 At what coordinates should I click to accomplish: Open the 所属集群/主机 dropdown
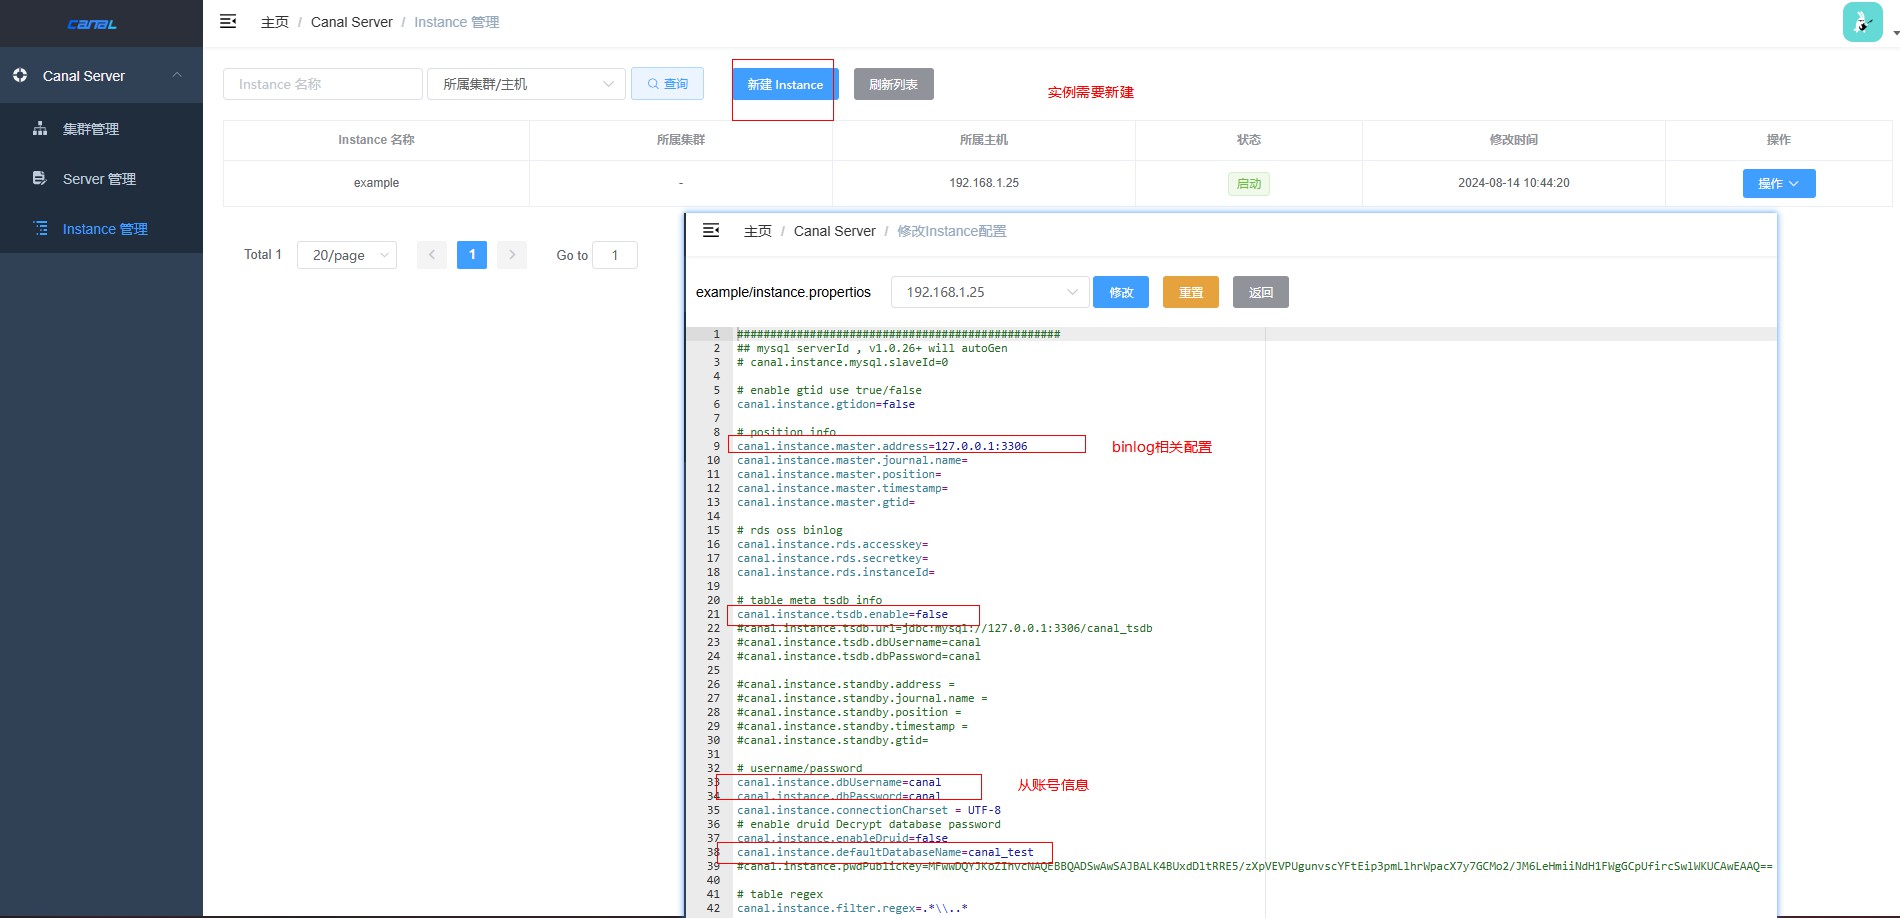point(526,84)
